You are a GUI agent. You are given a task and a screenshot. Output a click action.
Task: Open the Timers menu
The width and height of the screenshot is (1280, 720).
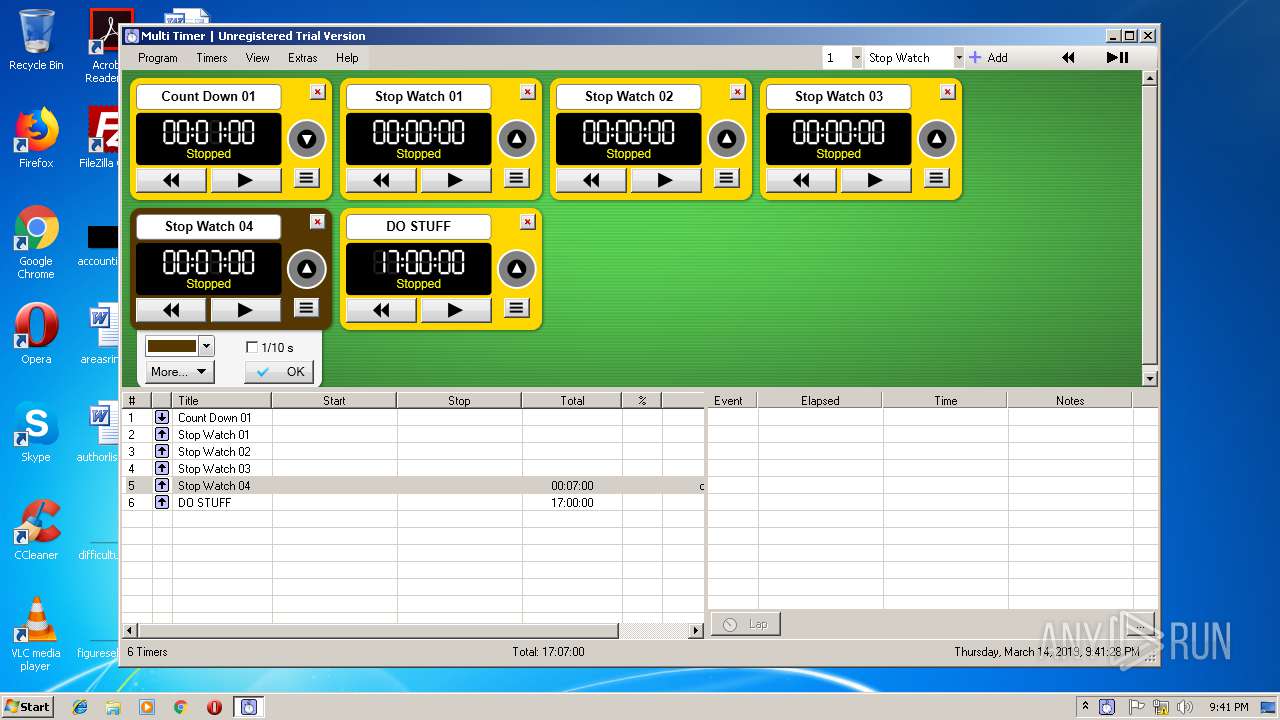(x=211, y=58)
